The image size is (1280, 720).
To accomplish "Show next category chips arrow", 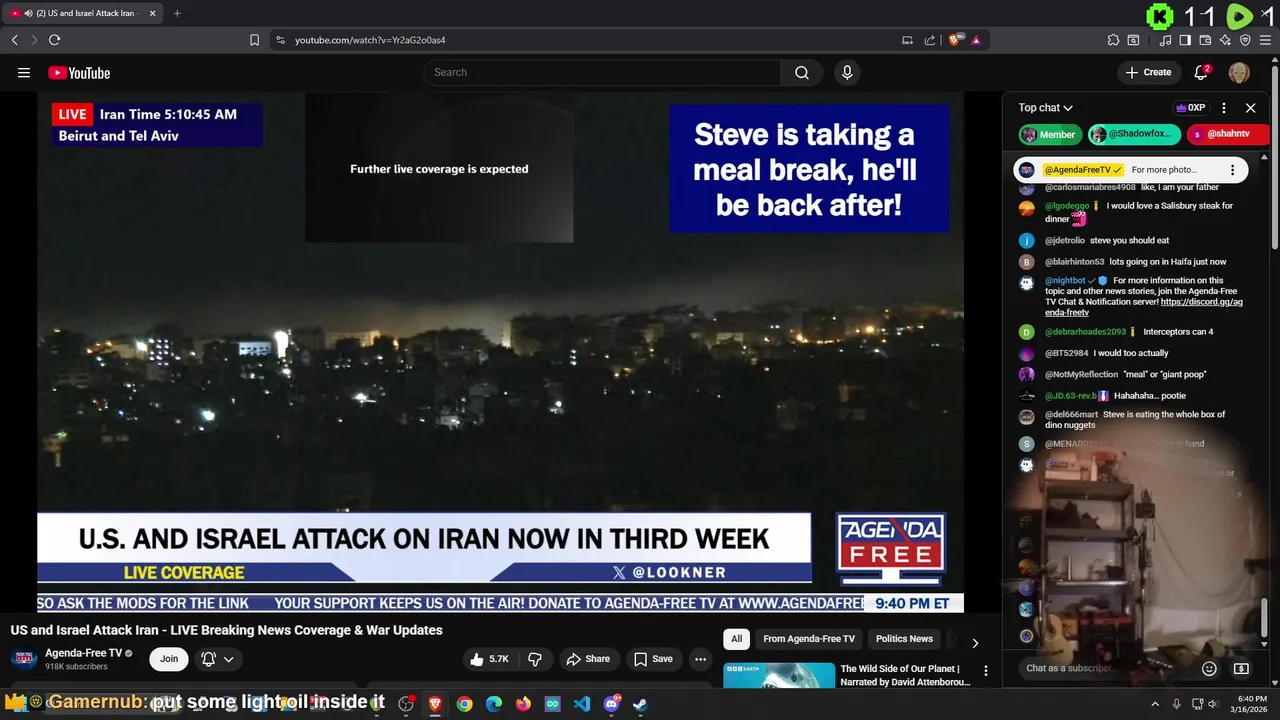I will tap(975, 643).
